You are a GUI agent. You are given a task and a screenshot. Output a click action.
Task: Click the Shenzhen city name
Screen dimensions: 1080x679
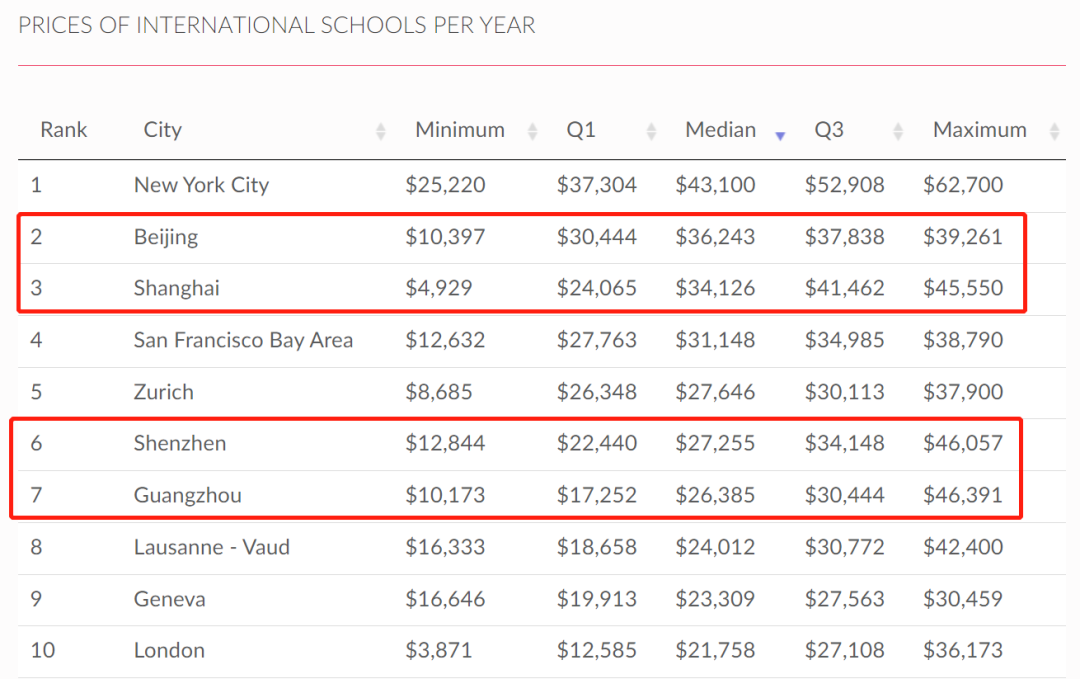[180, 443]
